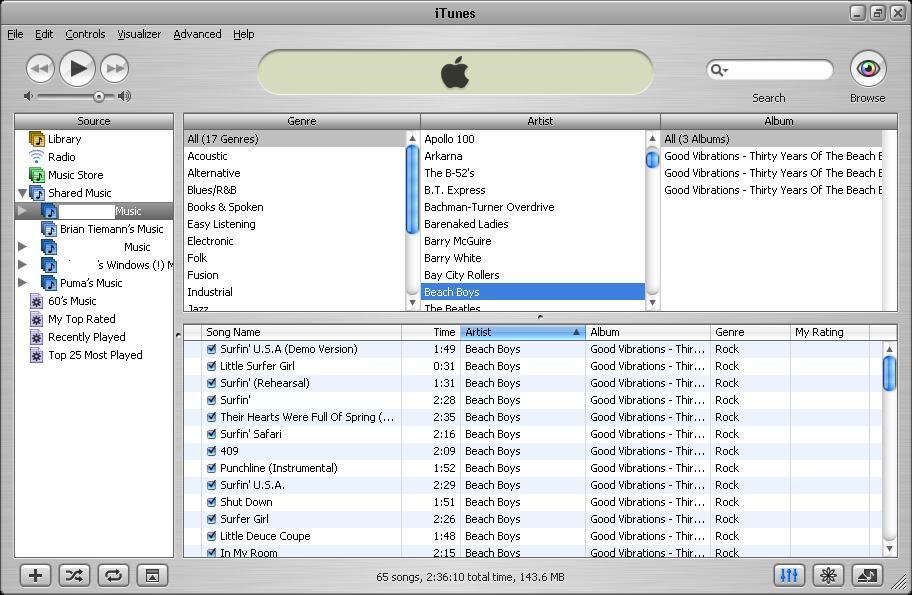
Task: Click the high volume speaker icon
Action: coord(124,96)
